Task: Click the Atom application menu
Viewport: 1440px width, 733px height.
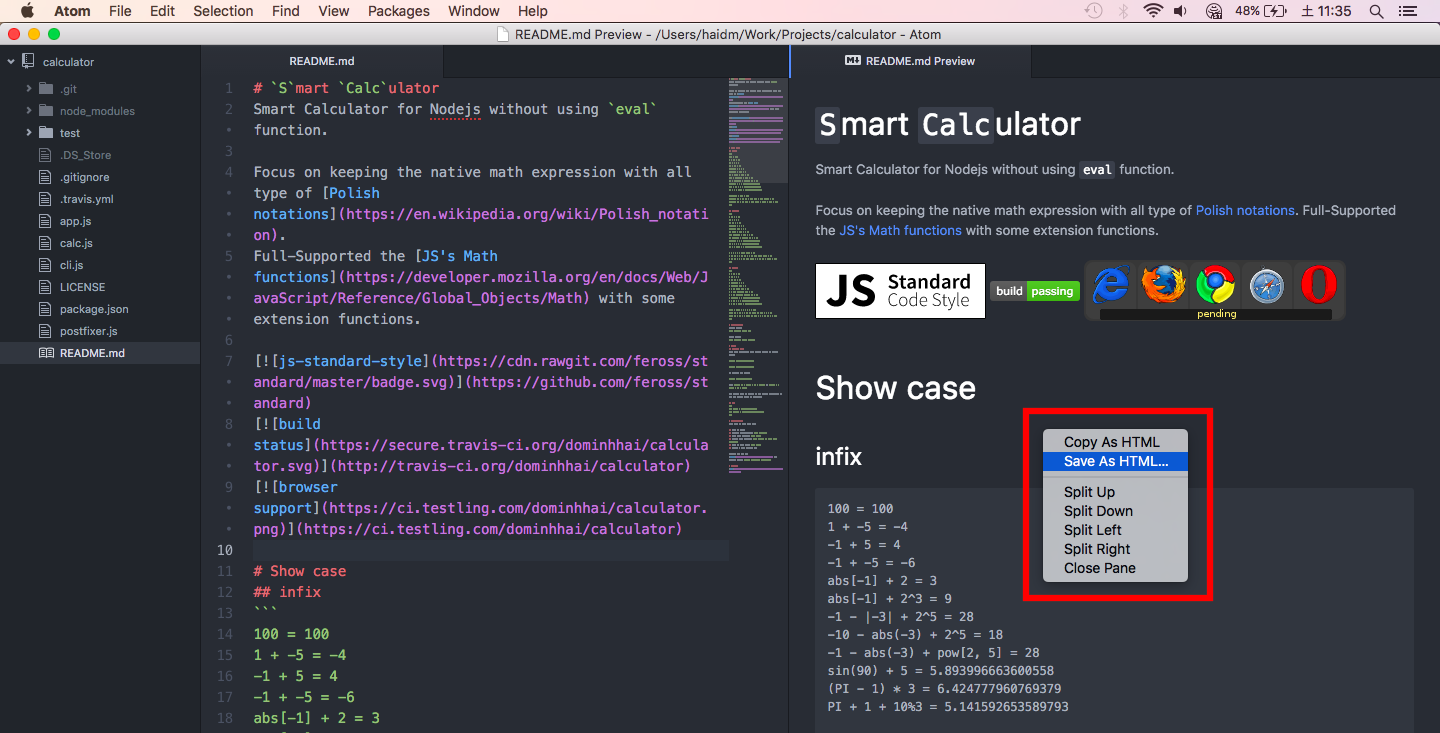Action: pyautogui.click(x=72, y=11)
